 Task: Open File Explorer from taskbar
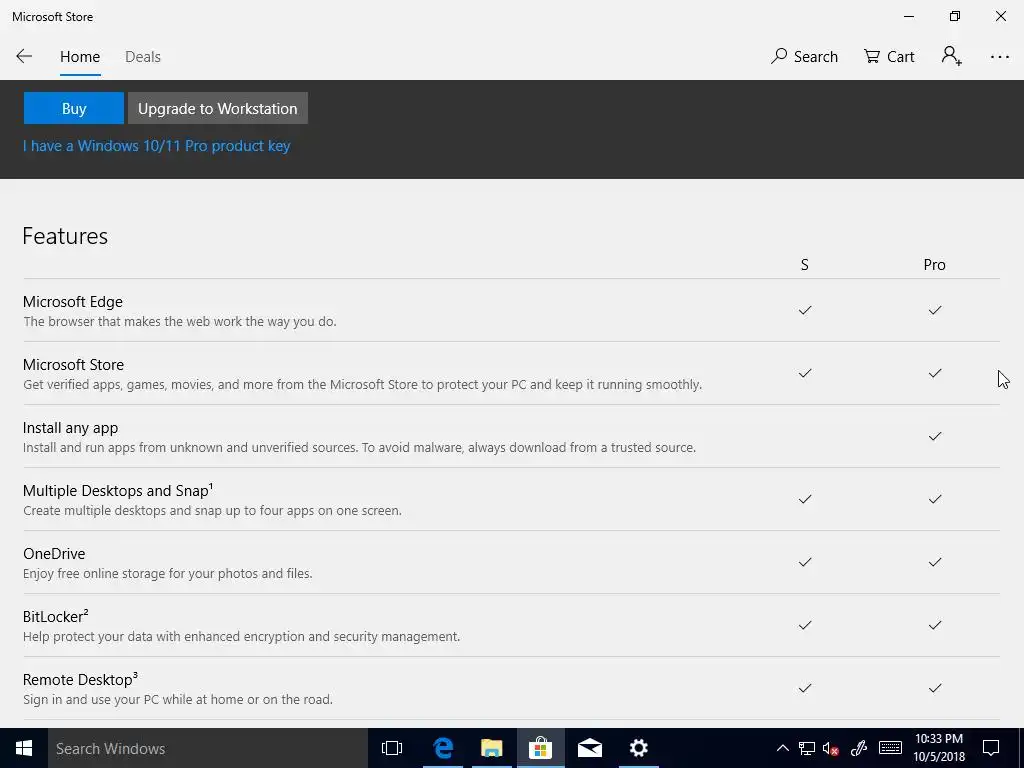492,748
